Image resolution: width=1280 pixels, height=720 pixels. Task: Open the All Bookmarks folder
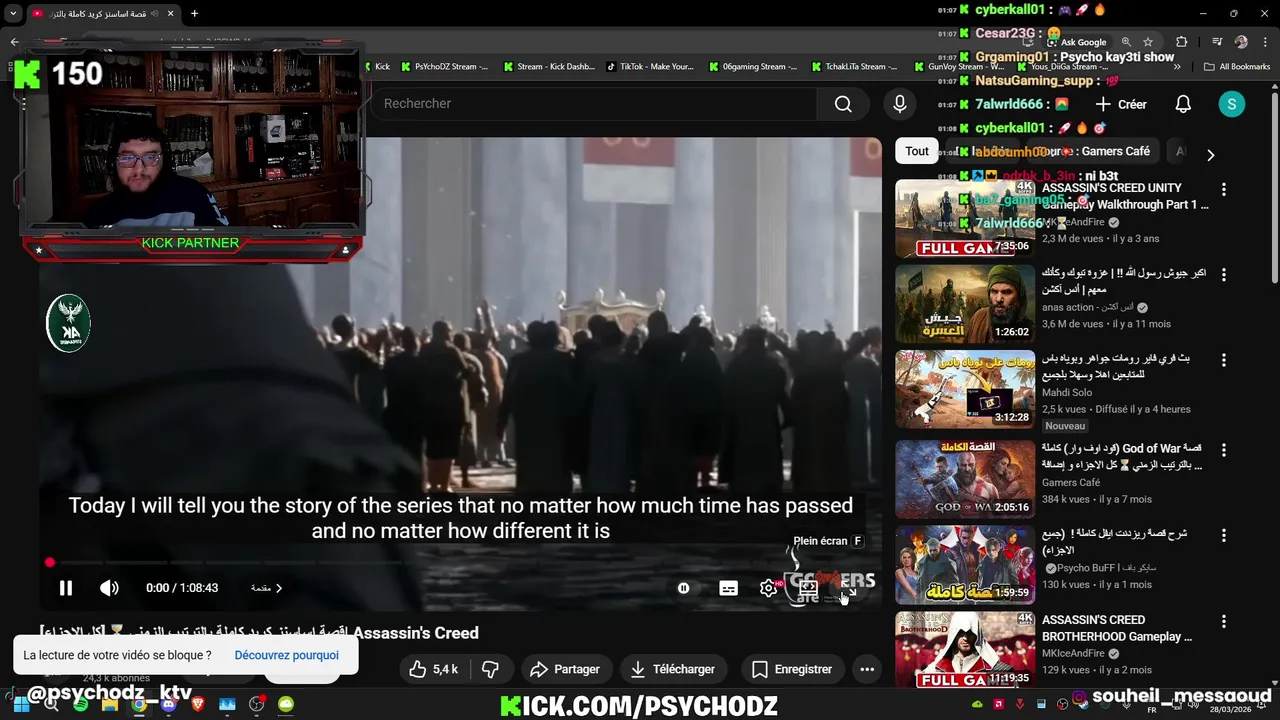coord(1237,67)
